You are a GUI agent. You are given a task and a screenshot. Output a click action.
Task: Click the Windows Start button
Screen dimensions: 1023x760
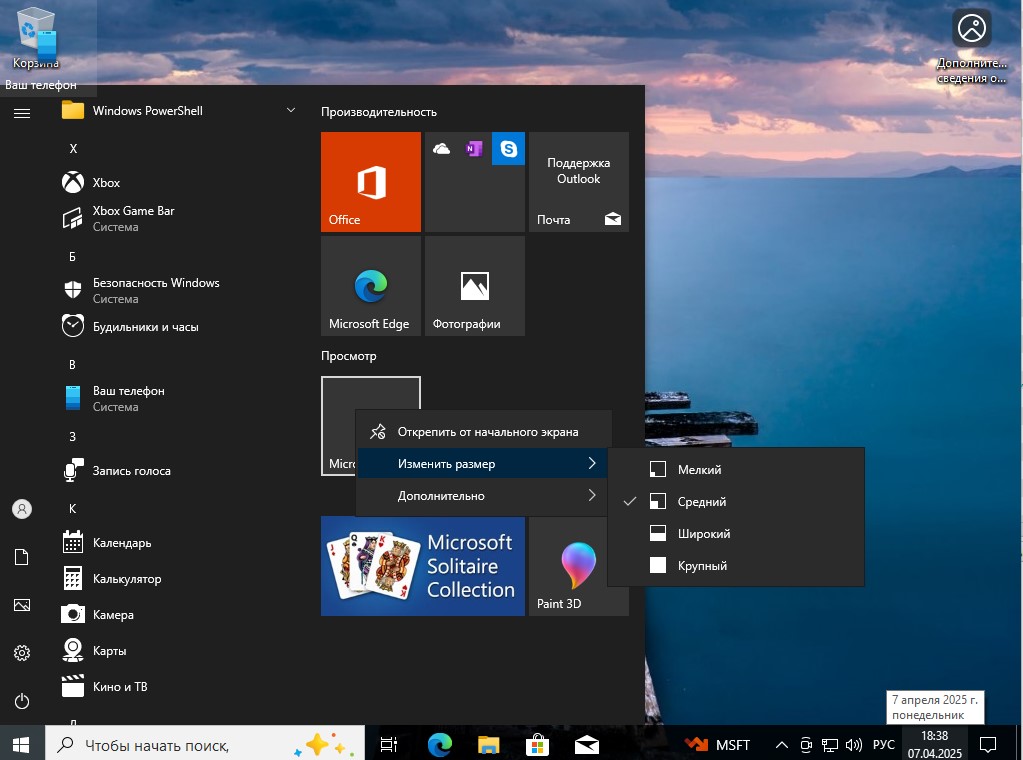point(22,744)
